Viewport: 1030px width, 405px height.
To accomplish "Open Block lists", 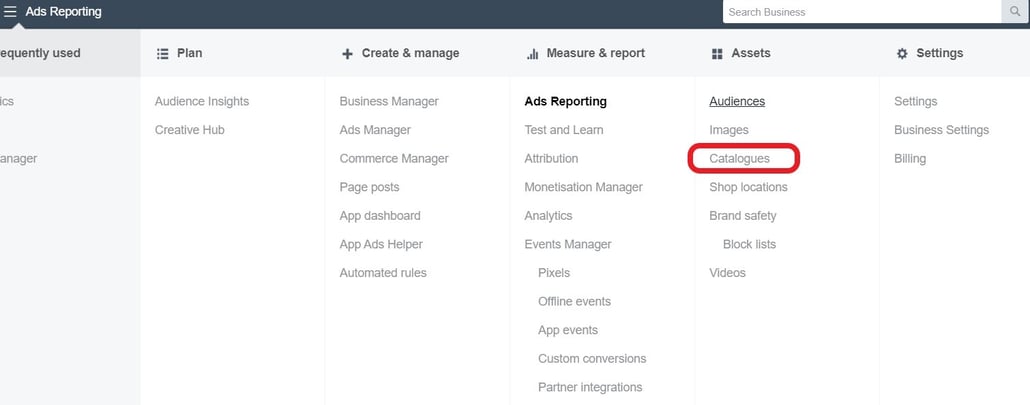I will tap(750, 244).
